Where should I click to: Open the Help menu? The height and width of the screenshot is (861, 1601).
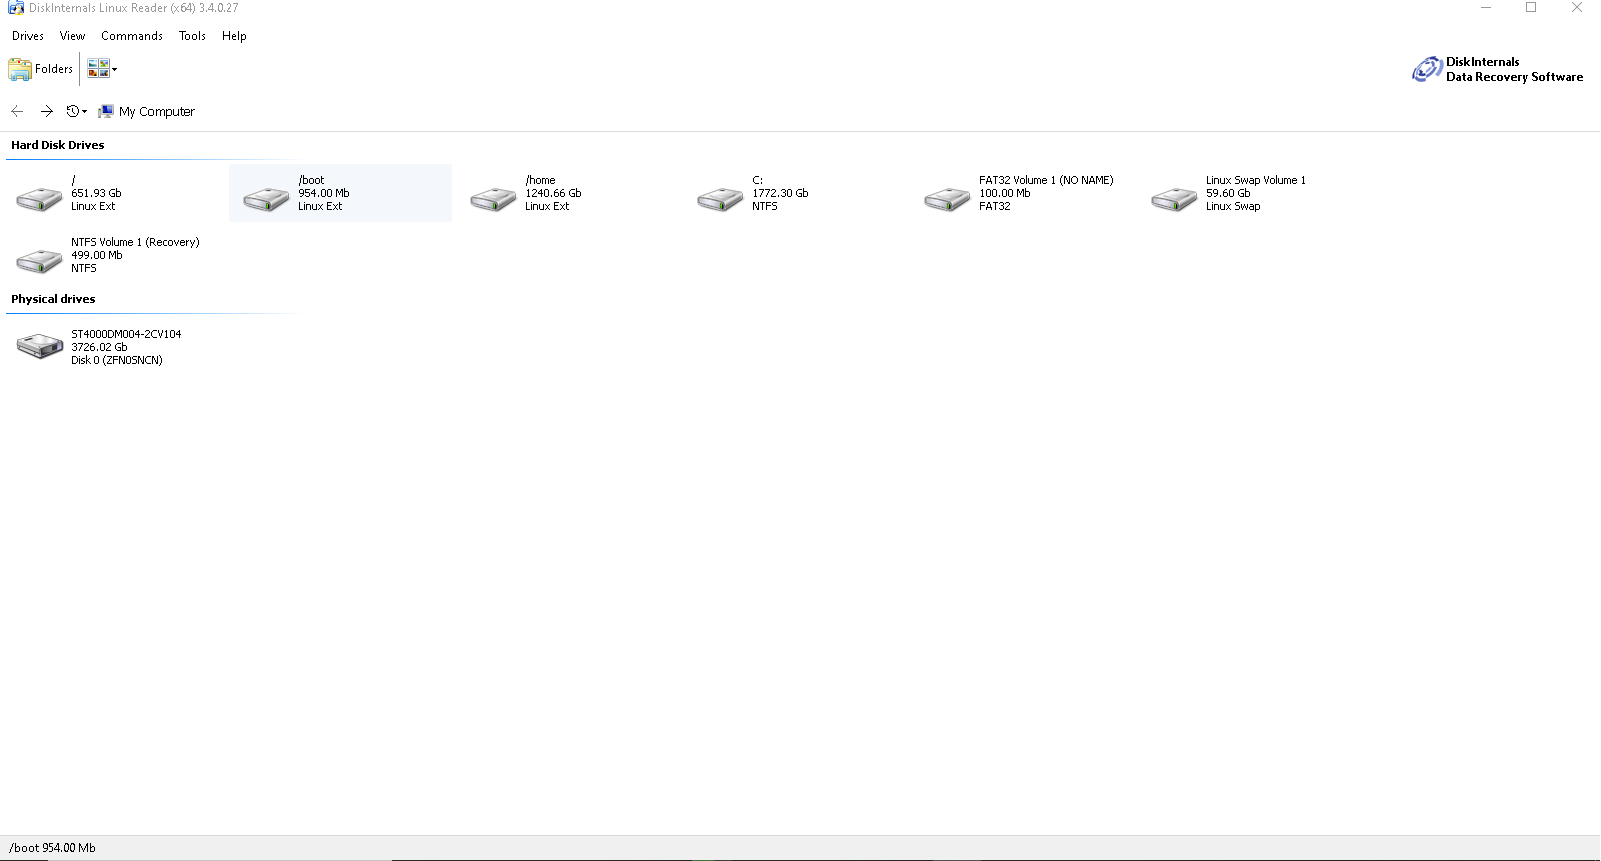[x=234, y=36]
